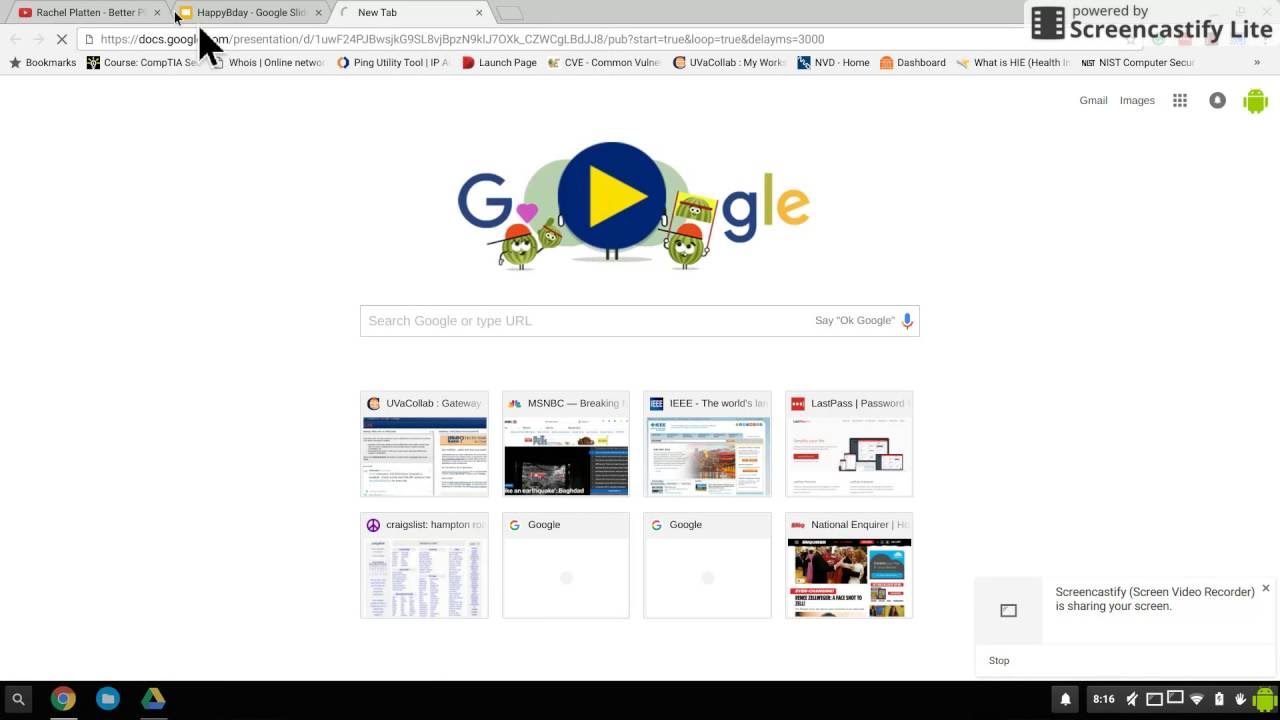Open the Gmail link
The width and height of the screenshot is (1280, 720).
click(1093, 100)
